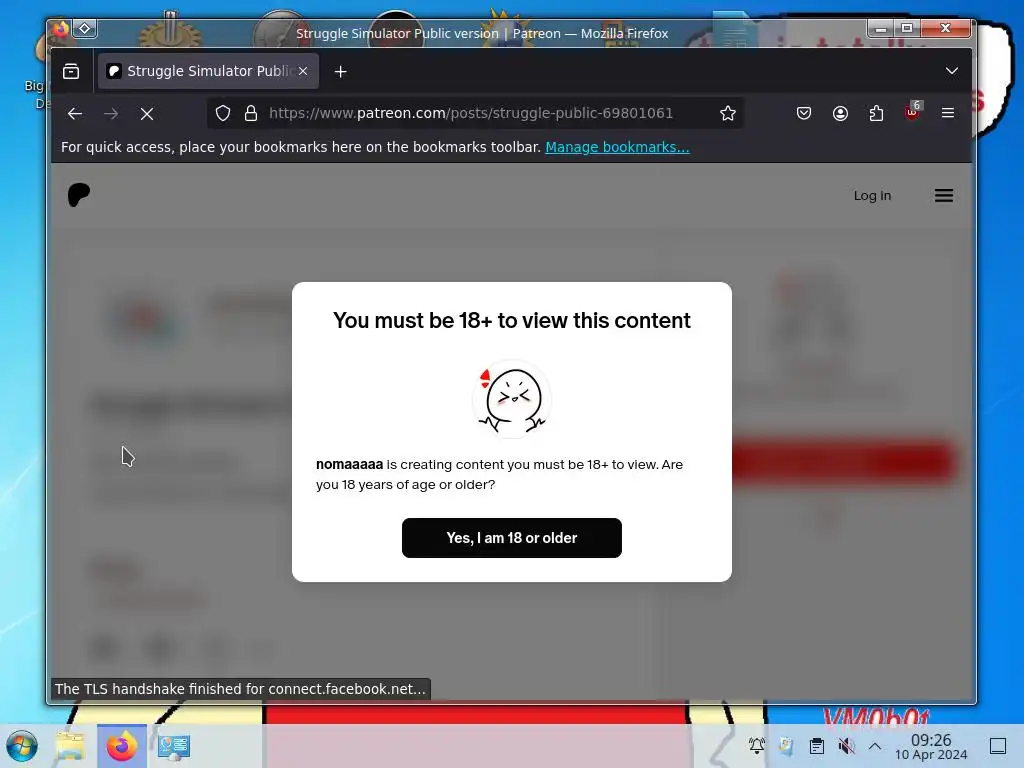This screenshot has height=768, width=1024.
Task: Toggle the muted volume icon
Action: click(x=846, y=746)
